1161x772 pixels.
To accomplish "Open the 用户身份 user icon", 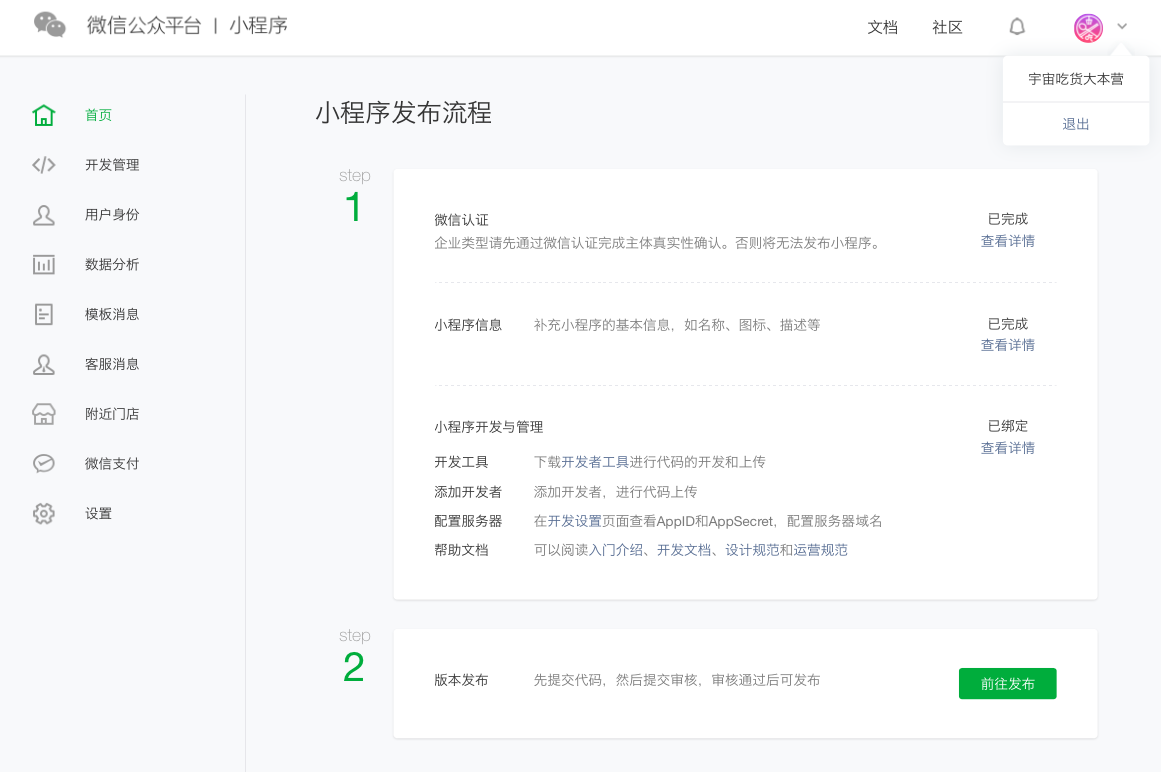I will point(44,214).
